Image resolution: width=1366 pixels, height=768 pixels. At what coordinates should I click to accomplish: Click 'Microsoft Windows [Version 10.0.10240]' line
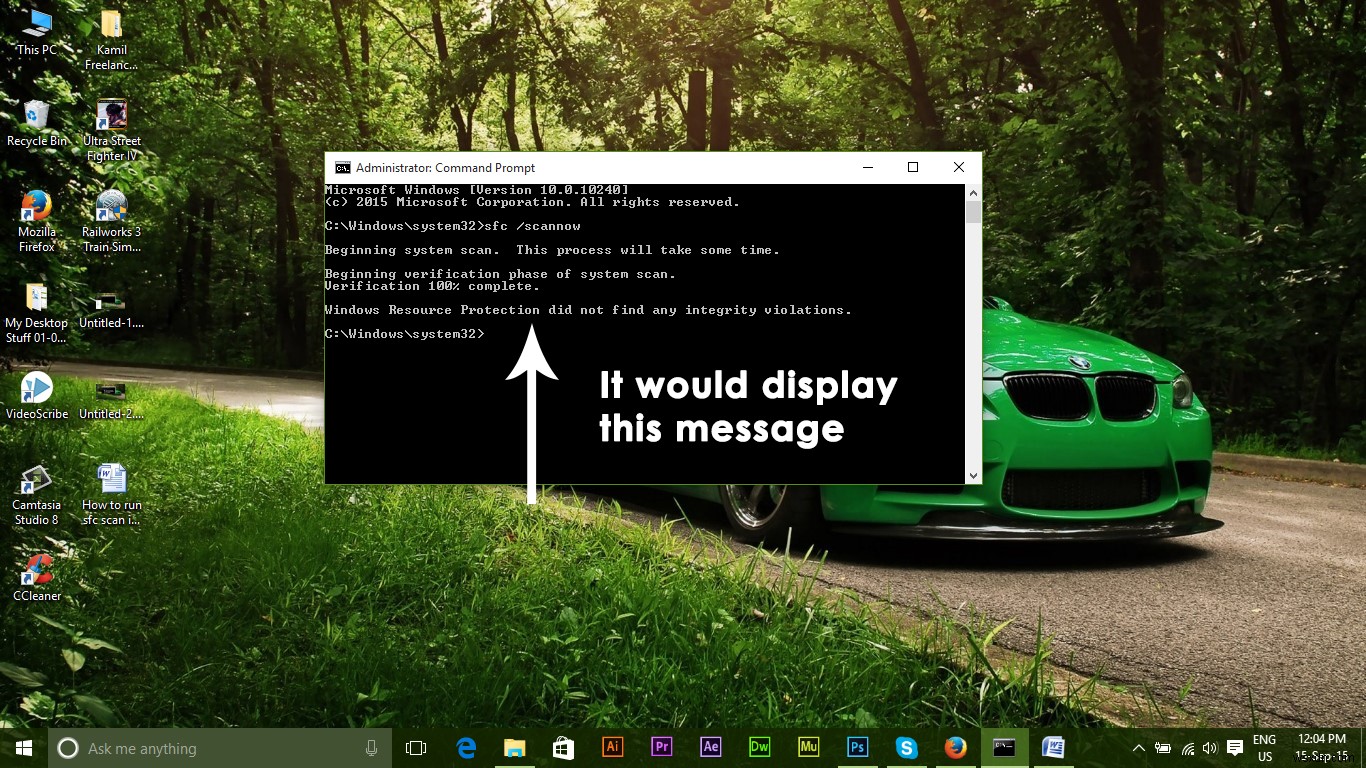pos(476,190)
